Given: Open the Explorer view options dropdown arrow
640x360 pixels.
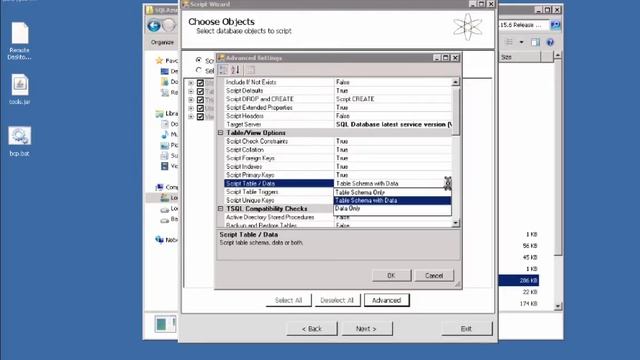Looking at the screenshot, I should click(521, 42).
